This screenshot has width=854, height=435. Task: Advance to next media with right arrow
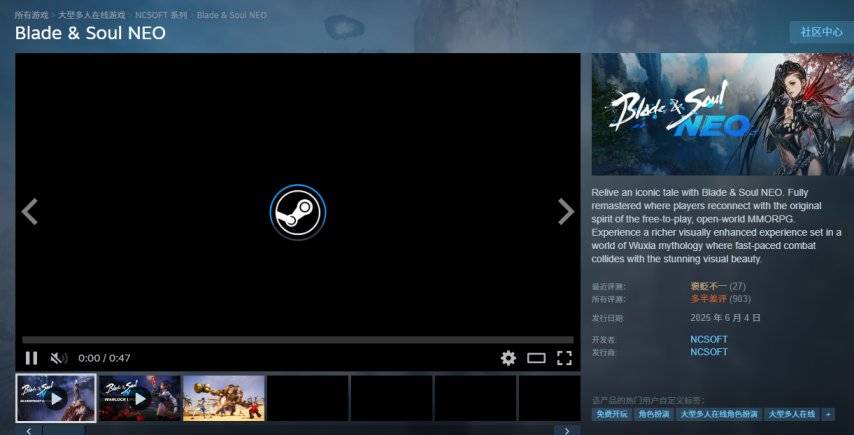click(565, 211)
